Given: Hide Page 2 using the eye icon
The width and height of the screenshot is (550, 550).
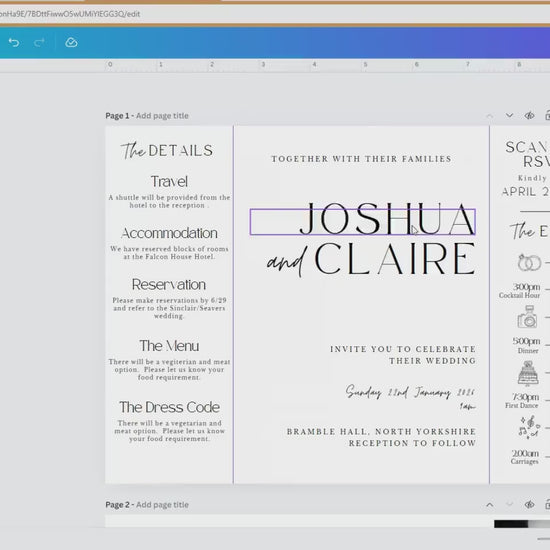Looking at the screenshot, I should [x=529, y=505].
